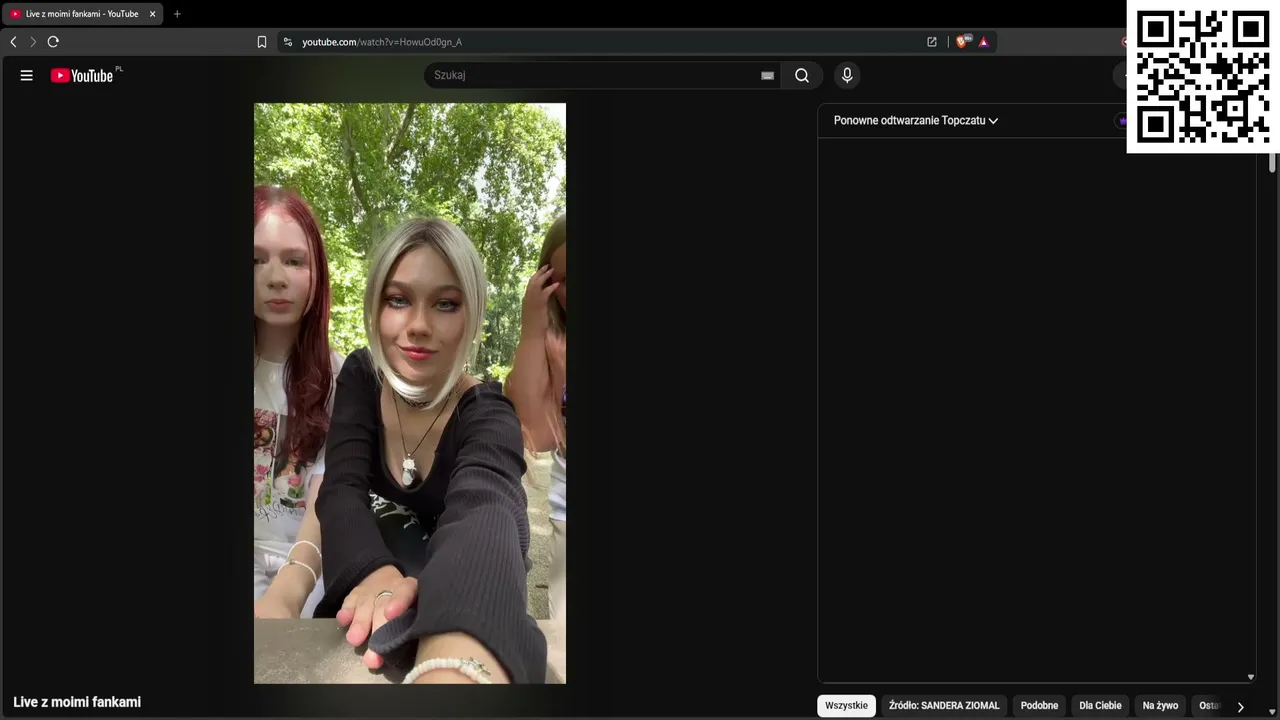Click the address bar URL youtube.com
1280x720 pixels.
pos(382,42)
